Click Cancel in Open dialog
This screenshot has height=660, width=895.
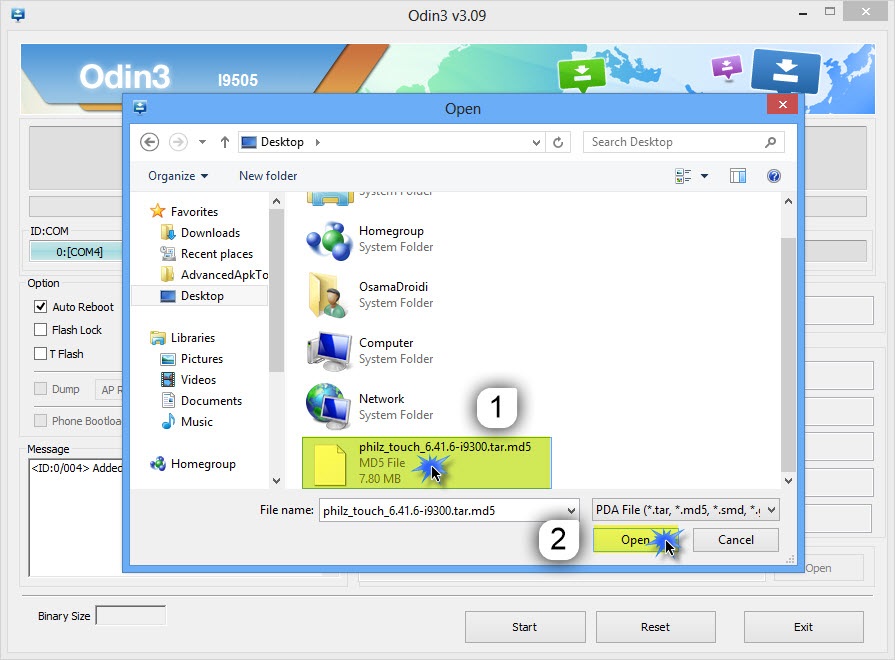pyautogui.click(x=736, y=540)
